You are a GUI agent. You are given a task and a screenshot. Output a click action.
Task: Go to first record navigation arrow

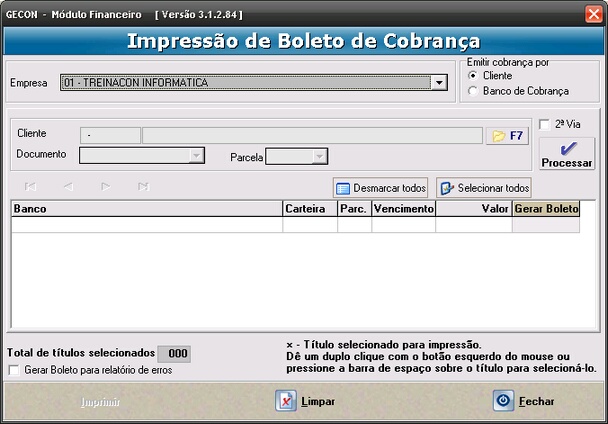tap(31, 187)
